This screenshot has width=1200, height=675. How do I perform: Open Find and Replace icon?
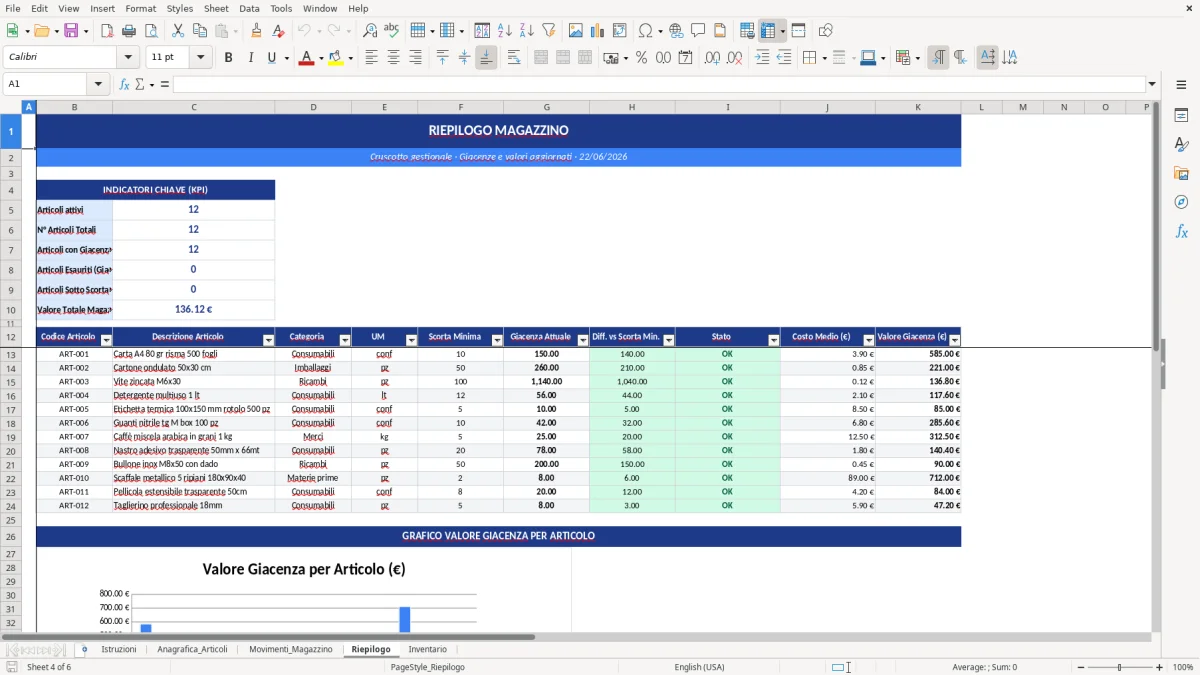click(370, 31)
